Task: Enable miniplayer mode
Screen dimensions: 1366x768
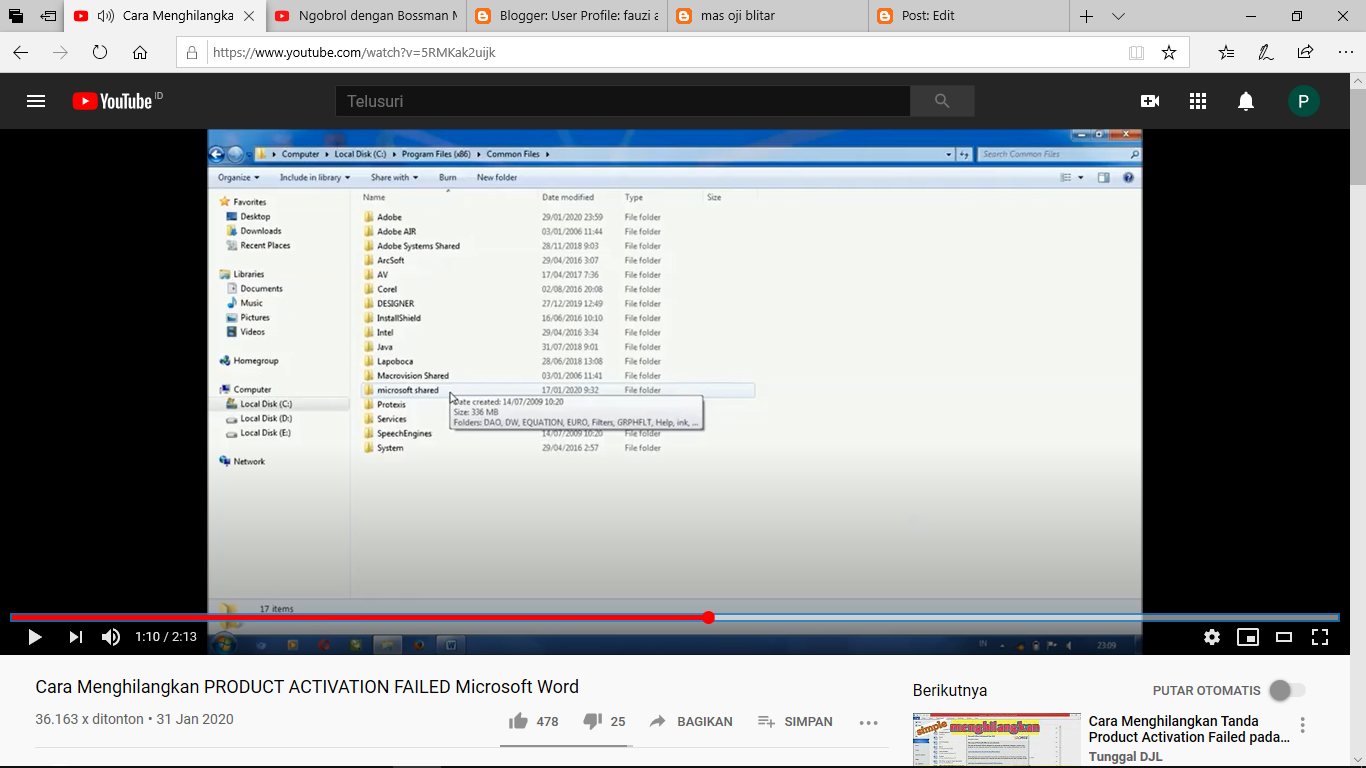Action: (1248, 637)
